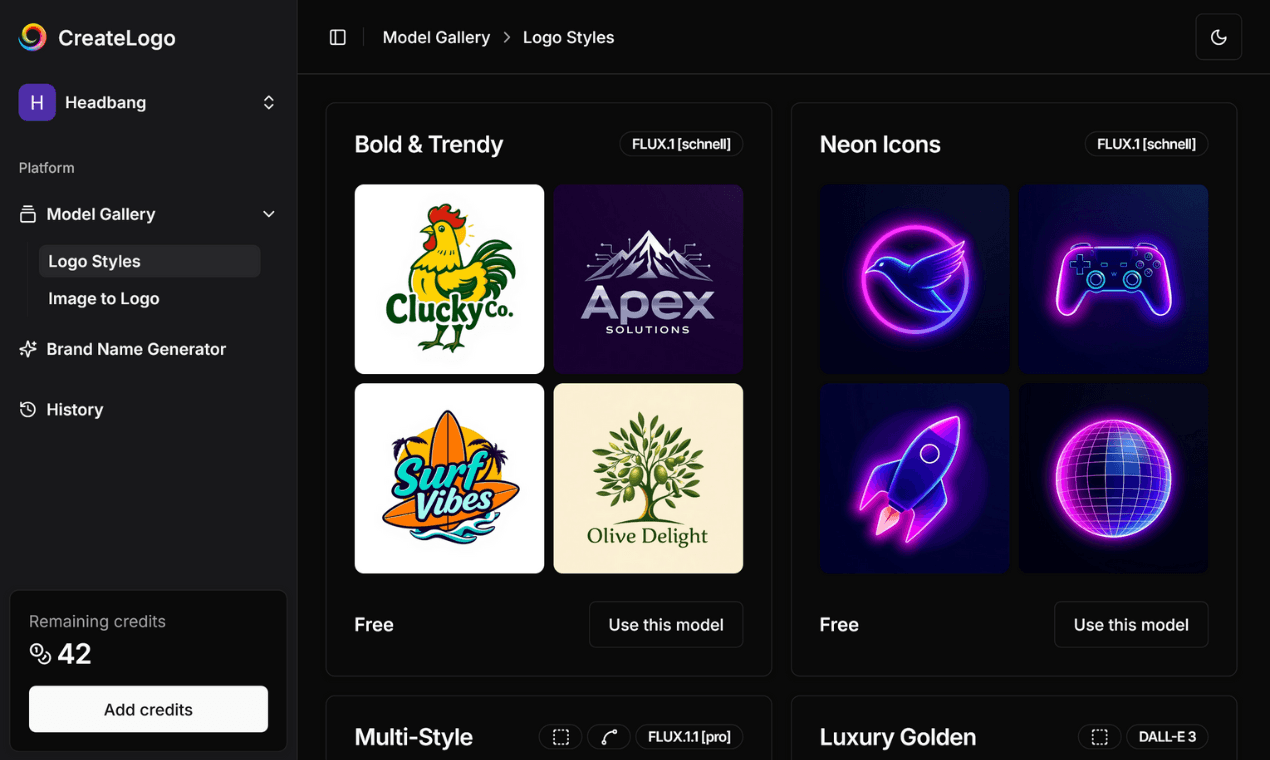
Task: Collapse the Model Gallery chevron
Action: pos(268,214)
